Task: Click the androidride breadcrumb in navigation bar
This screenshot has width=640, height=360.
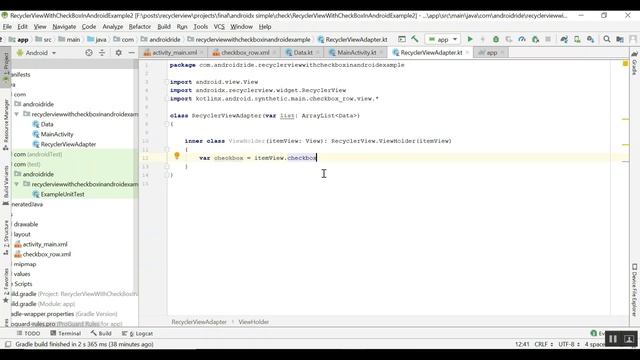Action: pyautogui.click(x=164, y=40)
